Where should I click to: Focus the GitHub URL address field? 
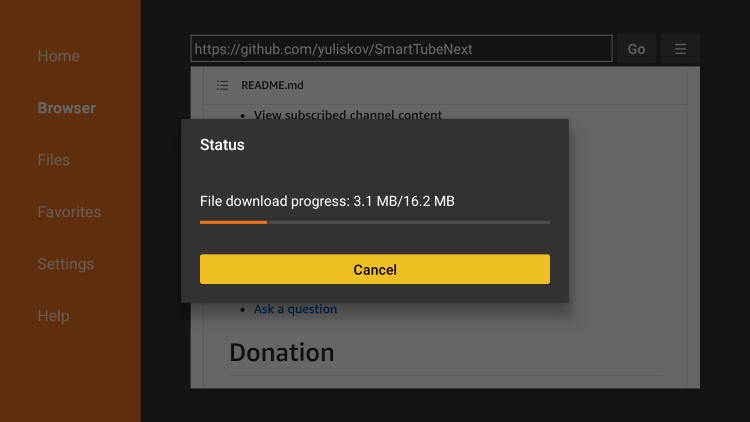pyautogui.click(x=401, y=48)
